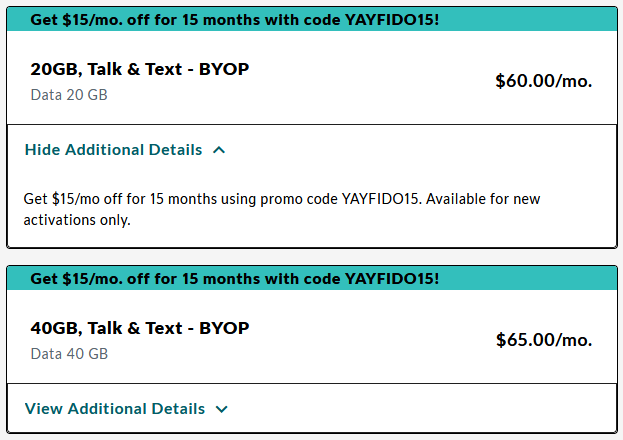The image size is (623, 440).
Task: Select the 20GB, Talk & Text - BYOP title
Action: click(140, 70)
